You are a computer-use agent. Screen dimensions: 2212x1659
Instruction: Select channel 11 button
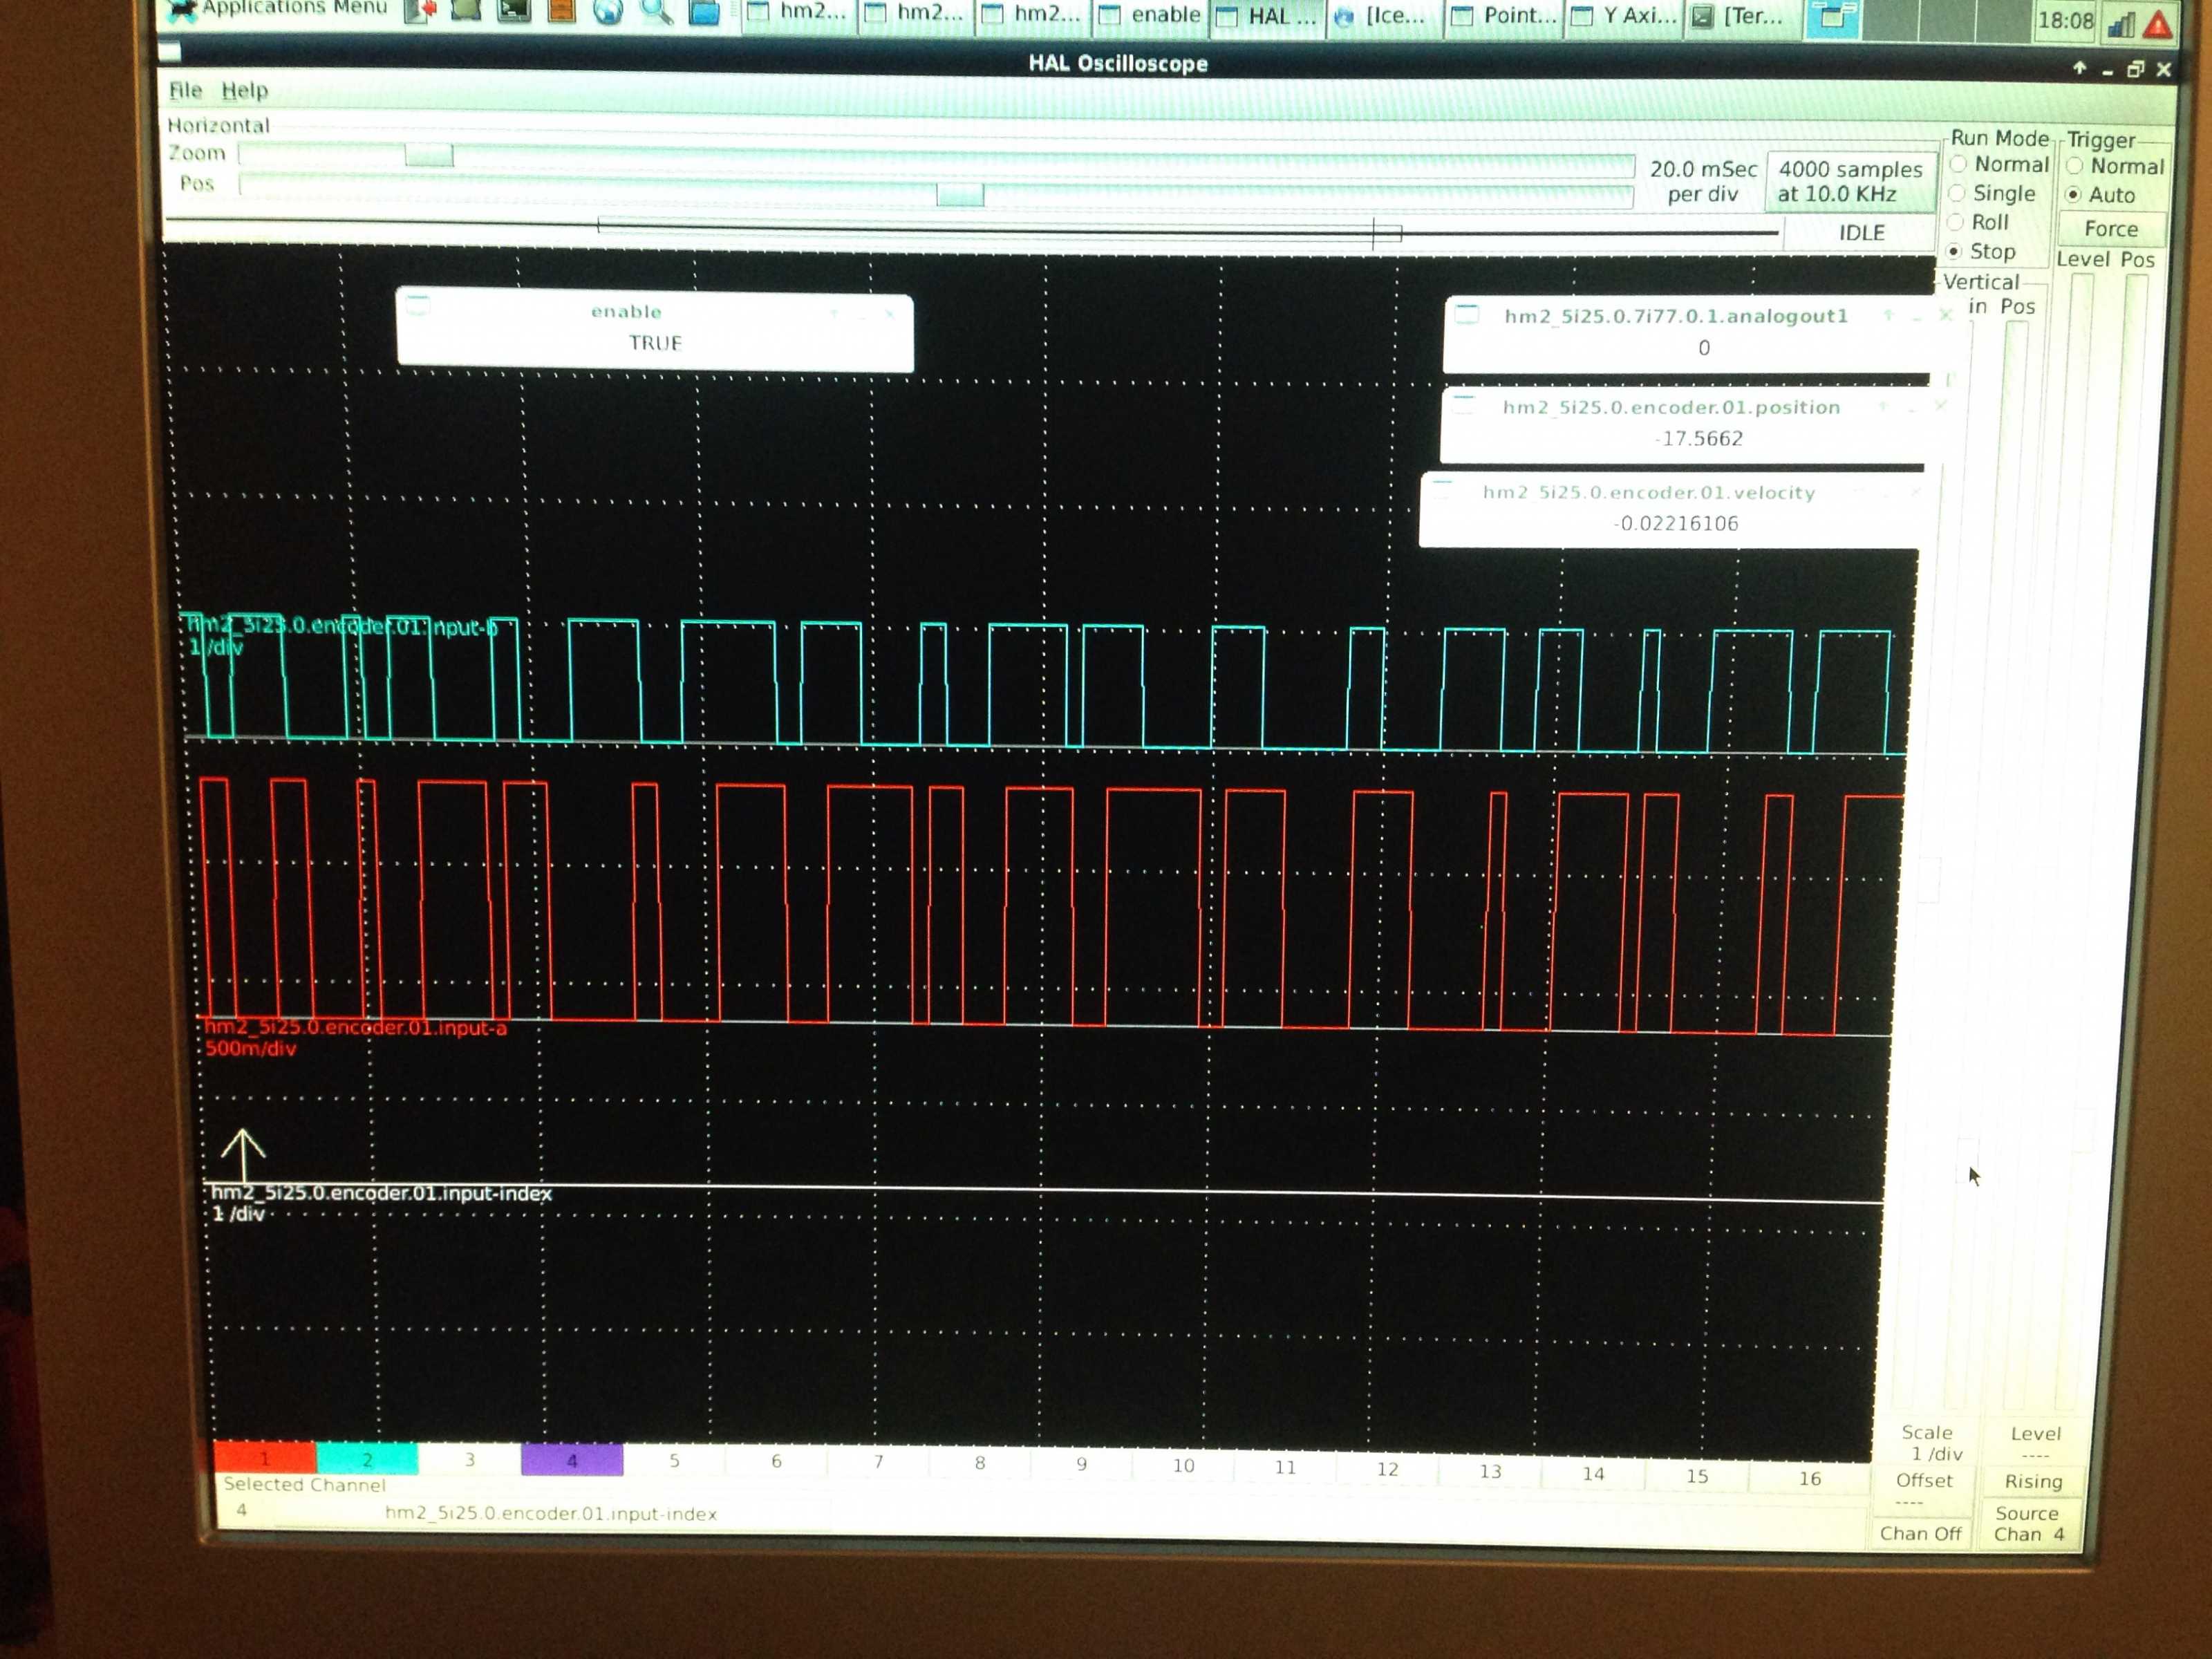[1286, 1469]
